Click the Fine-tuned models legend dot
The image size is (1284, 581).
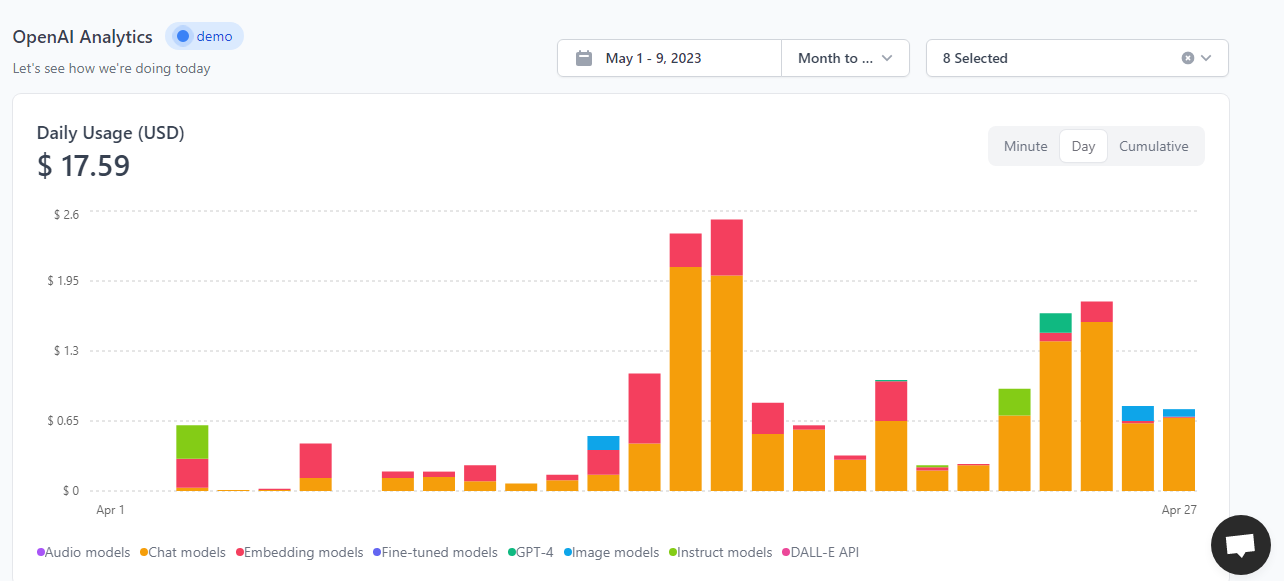coord(376,552)
